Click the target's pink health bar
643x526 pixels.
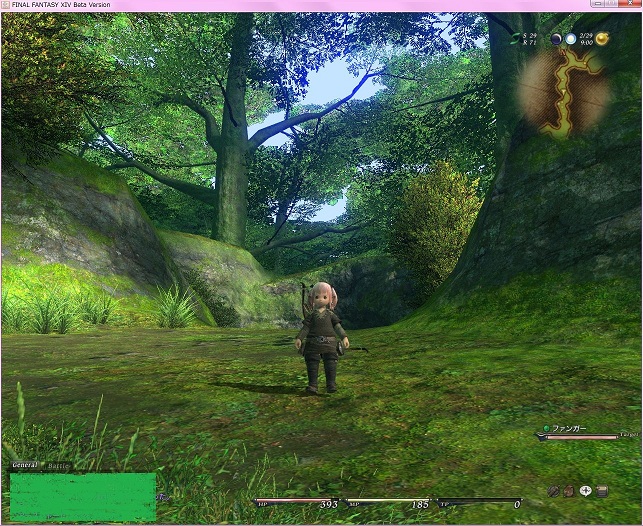pyautogui.click(x=582, y=437)
